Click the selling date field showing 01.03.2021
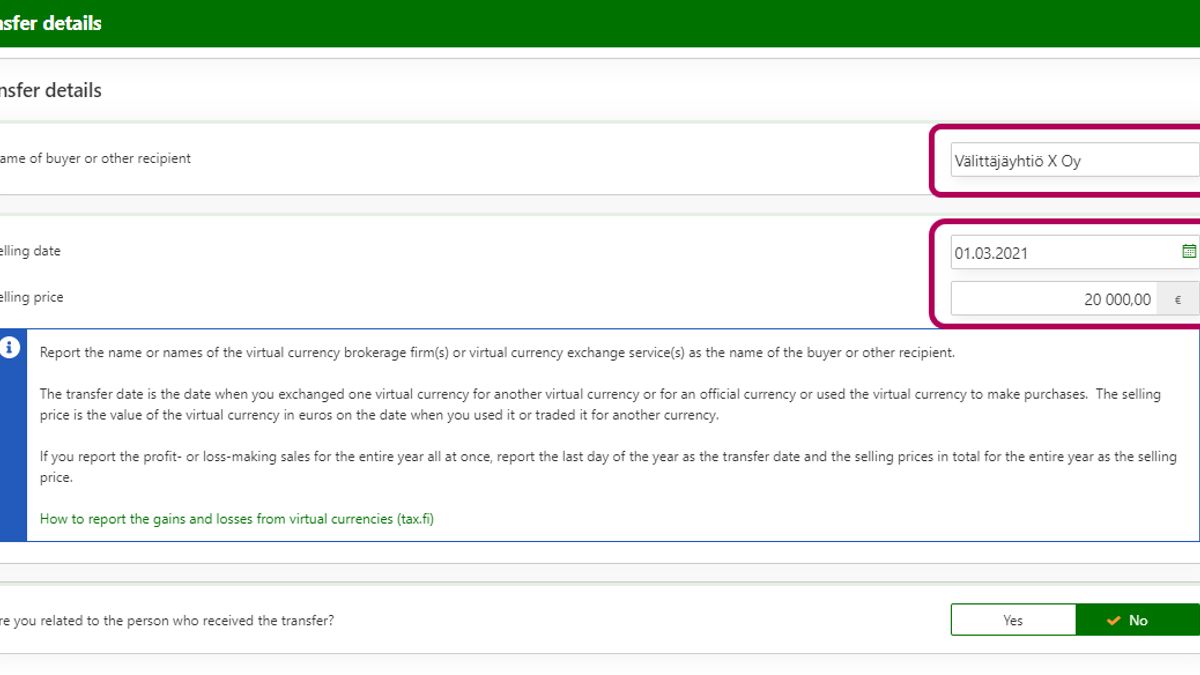 (1060, 253)
